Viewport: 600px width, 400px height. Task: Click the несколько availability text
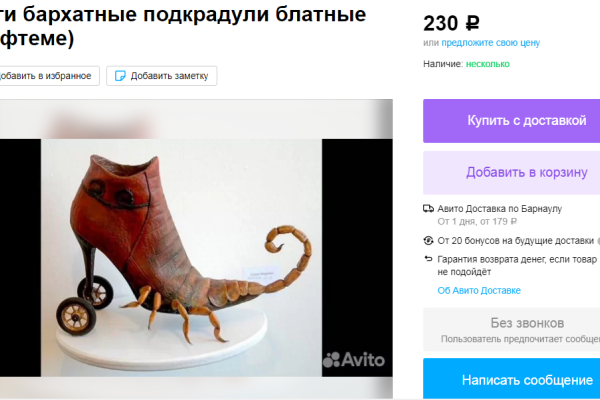pos(488,64)
